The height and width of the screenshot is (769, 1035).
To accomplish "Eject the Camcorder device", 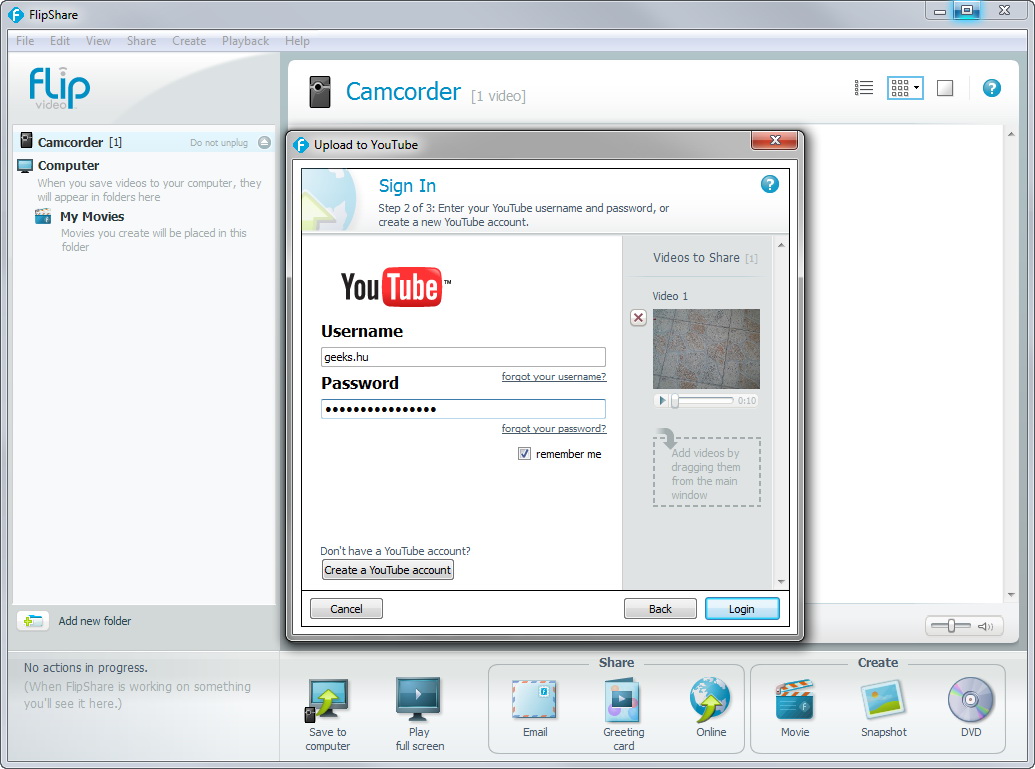I will click(264, 143).
